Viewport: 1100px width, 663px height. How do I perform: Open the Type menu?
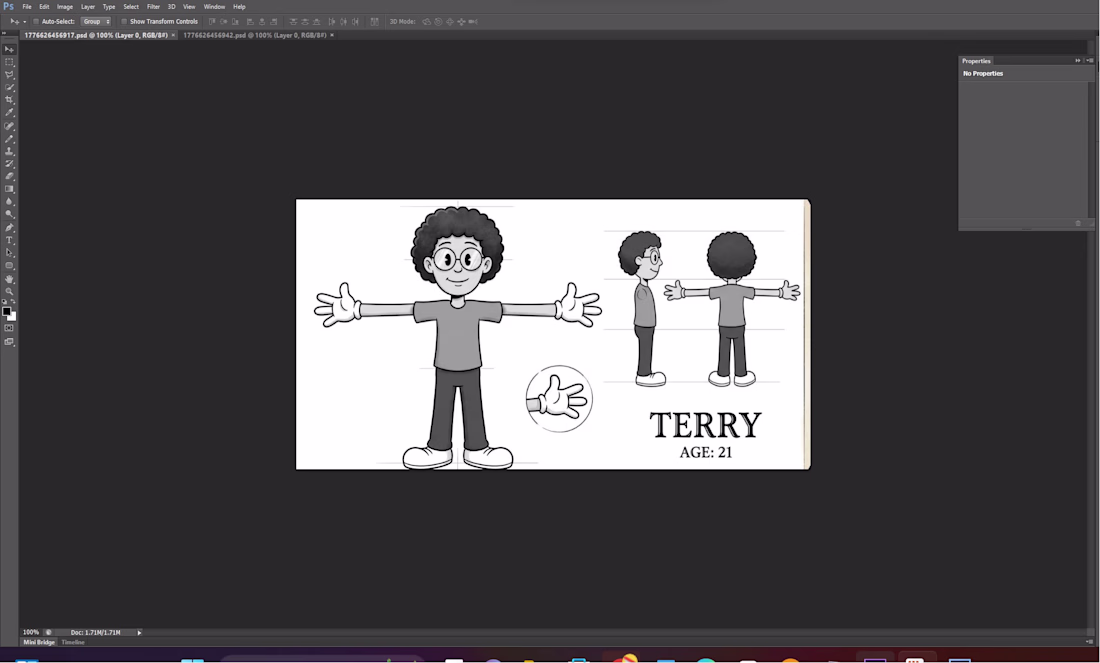(109, 6)
